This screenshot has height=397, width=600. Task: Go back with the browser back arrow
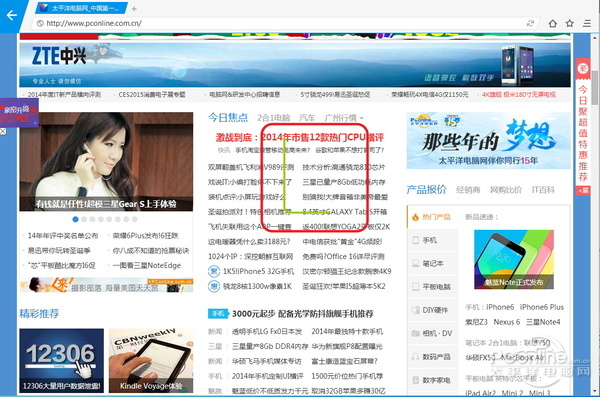(12, 15)
